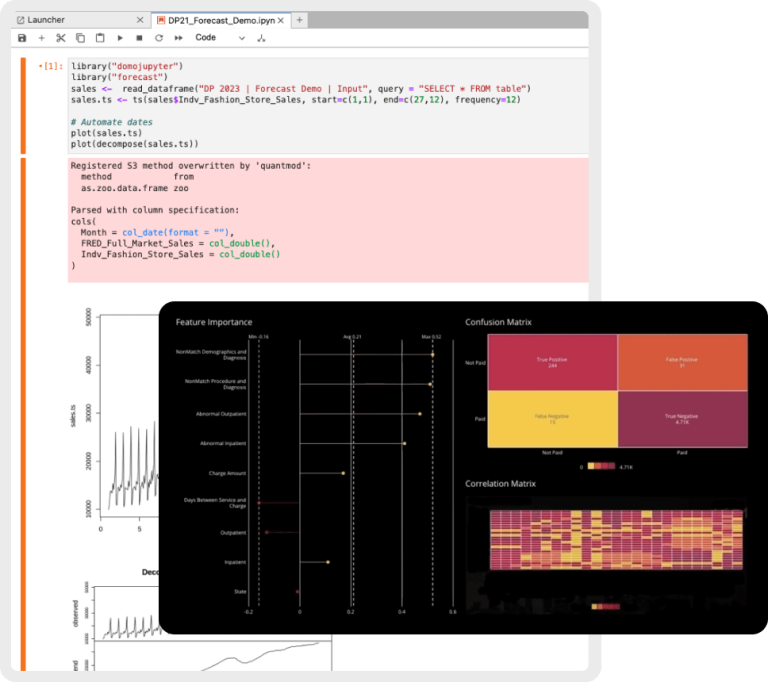Restart and run all cells with the fast-forward icon
Screen dimensions: 768x682
[178, 38]
